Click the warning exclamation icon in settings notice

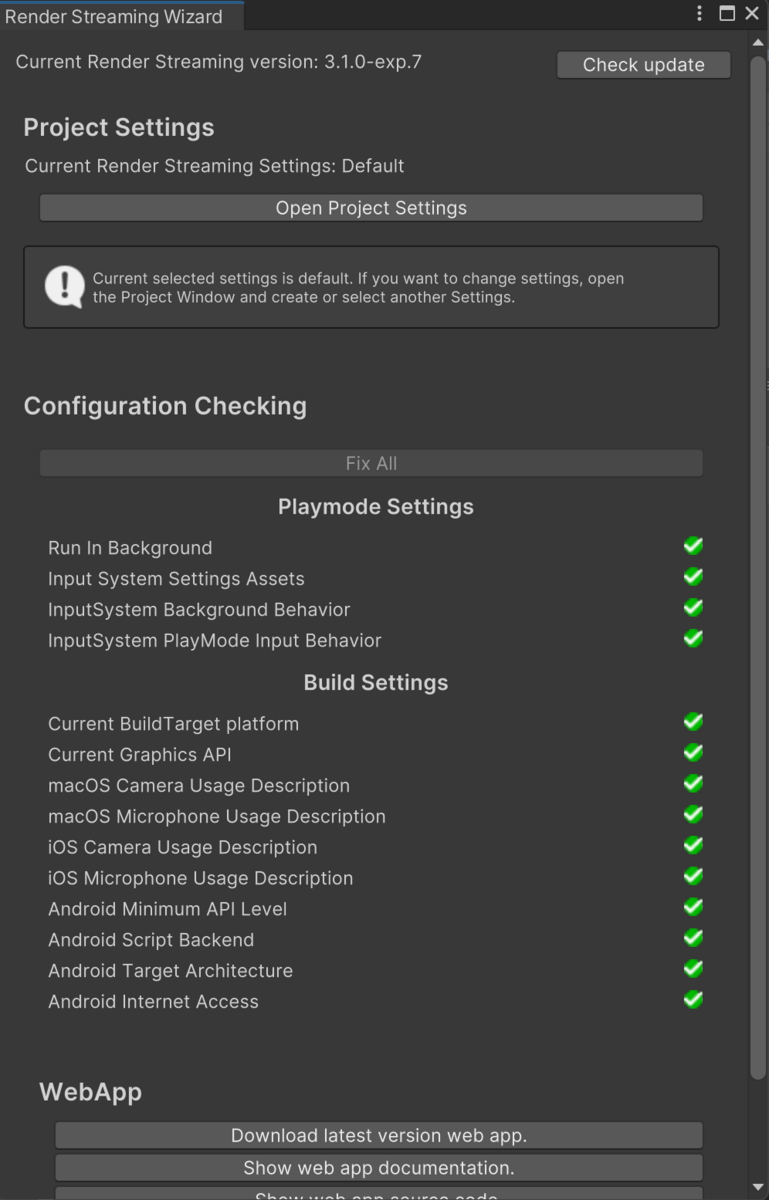(x=63, y=286)
